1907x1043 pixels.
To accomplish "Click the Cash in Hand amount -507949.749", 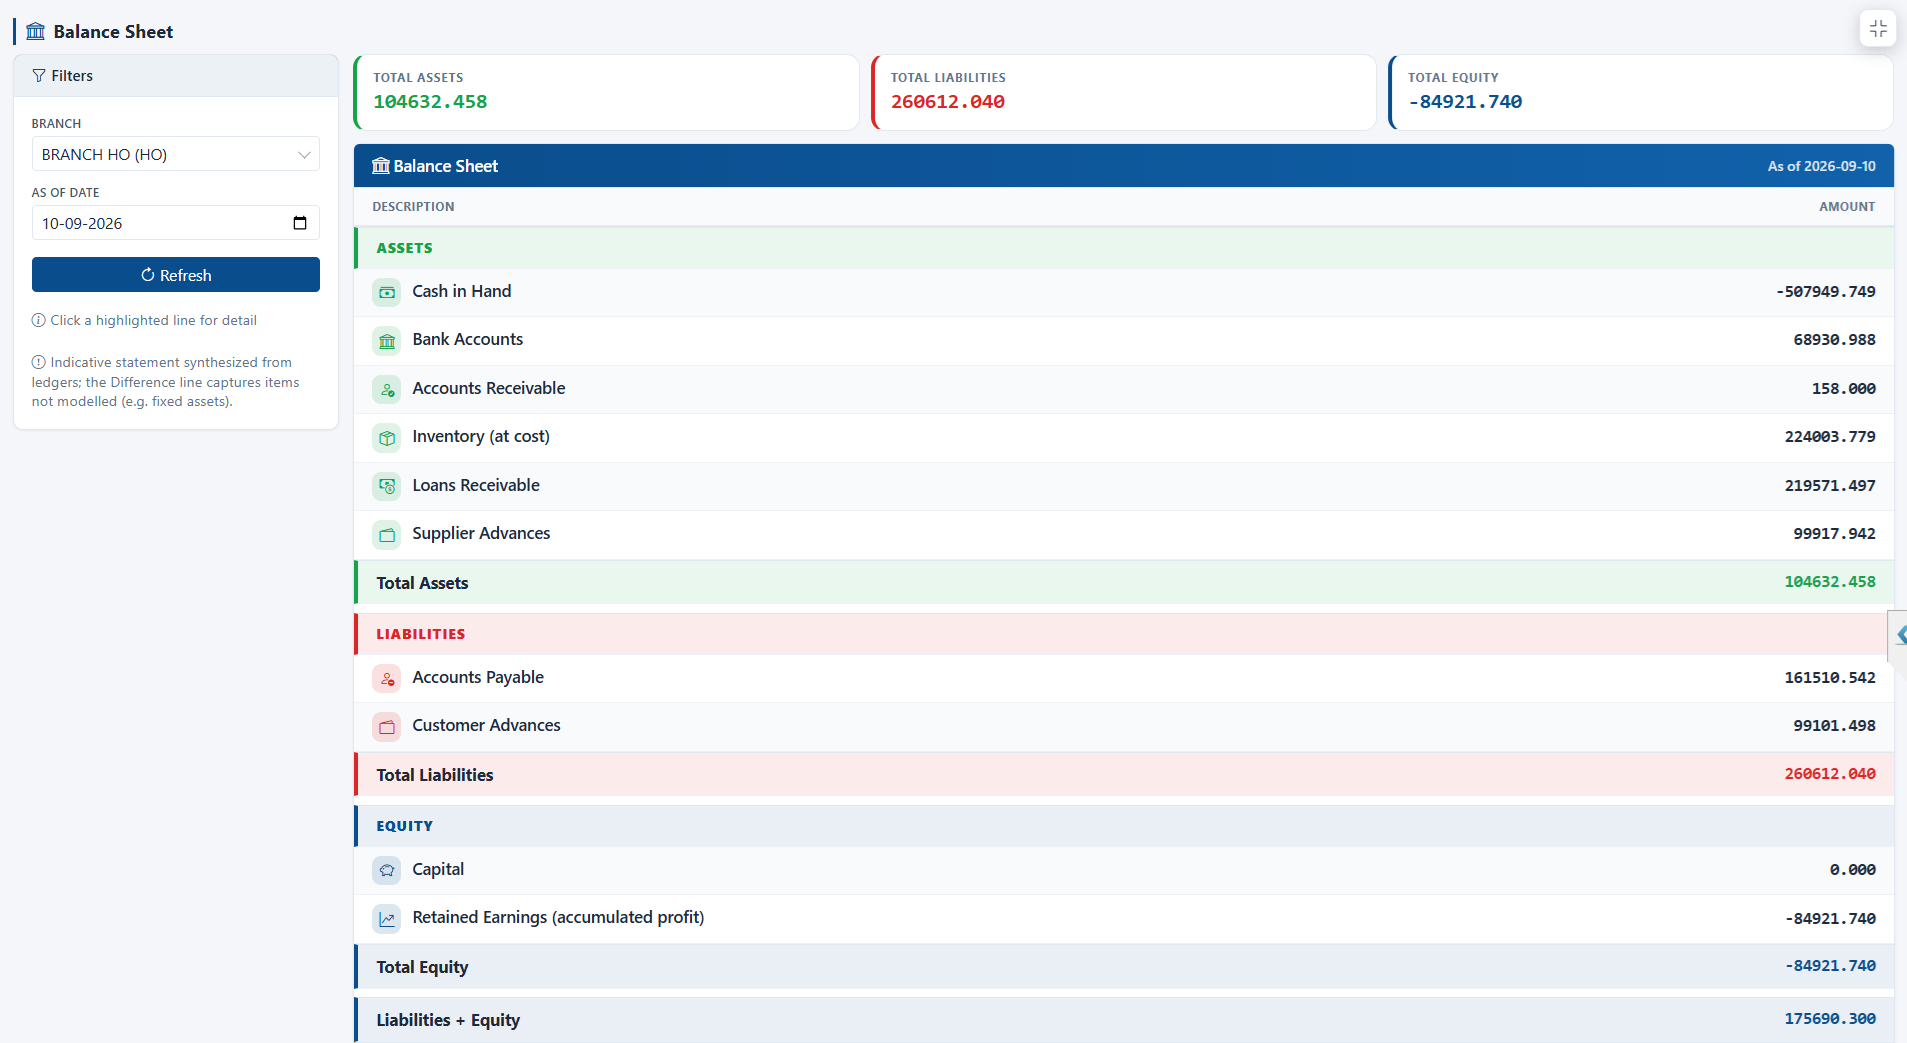I will tap(1825, 292).
